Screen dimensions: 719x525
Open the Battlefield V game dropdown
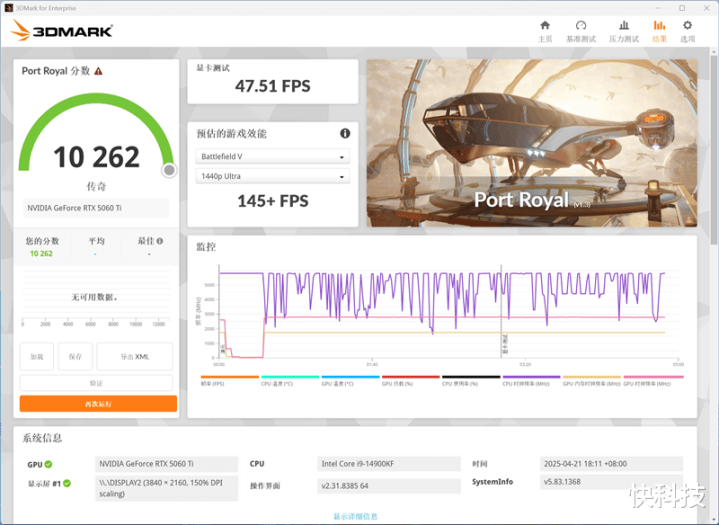(x=273, y=156)
